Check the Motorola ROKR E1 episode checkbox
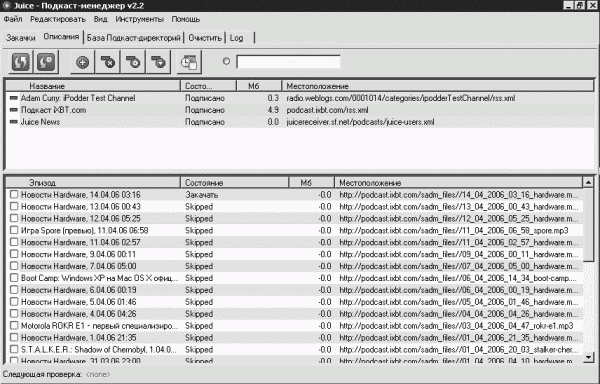The width and height of the screenshot is (600, 384). click(14, 325)
